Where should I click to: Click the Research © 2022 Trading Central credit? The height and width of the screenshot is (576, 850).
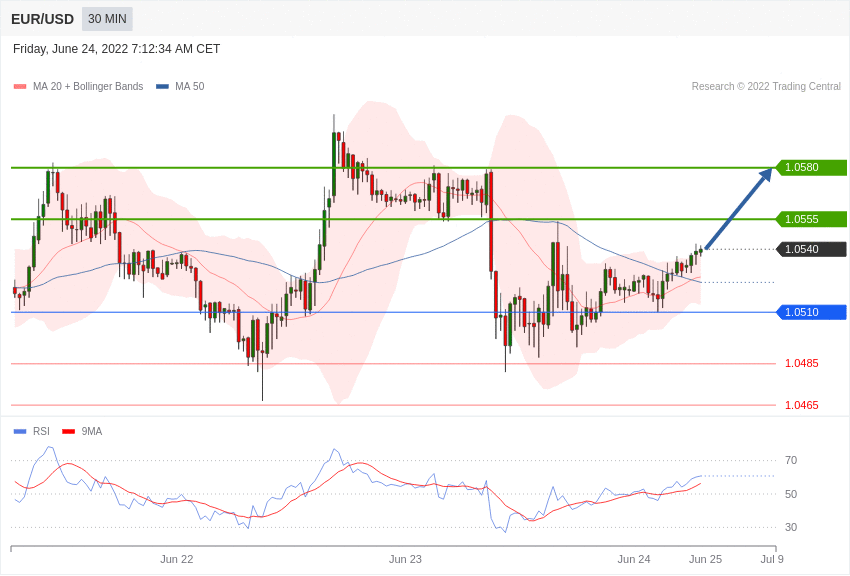[766, 87]
